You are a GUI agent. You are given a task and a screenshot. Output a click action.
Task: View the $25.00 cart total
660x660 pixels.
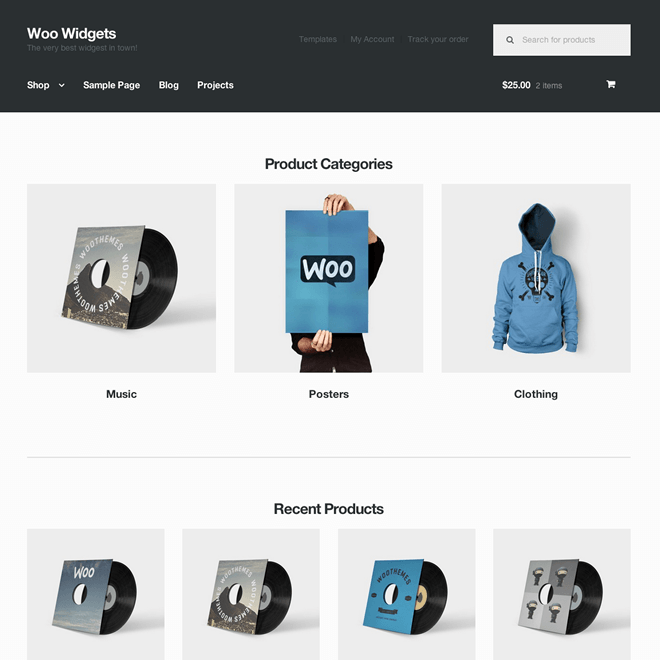516,85
